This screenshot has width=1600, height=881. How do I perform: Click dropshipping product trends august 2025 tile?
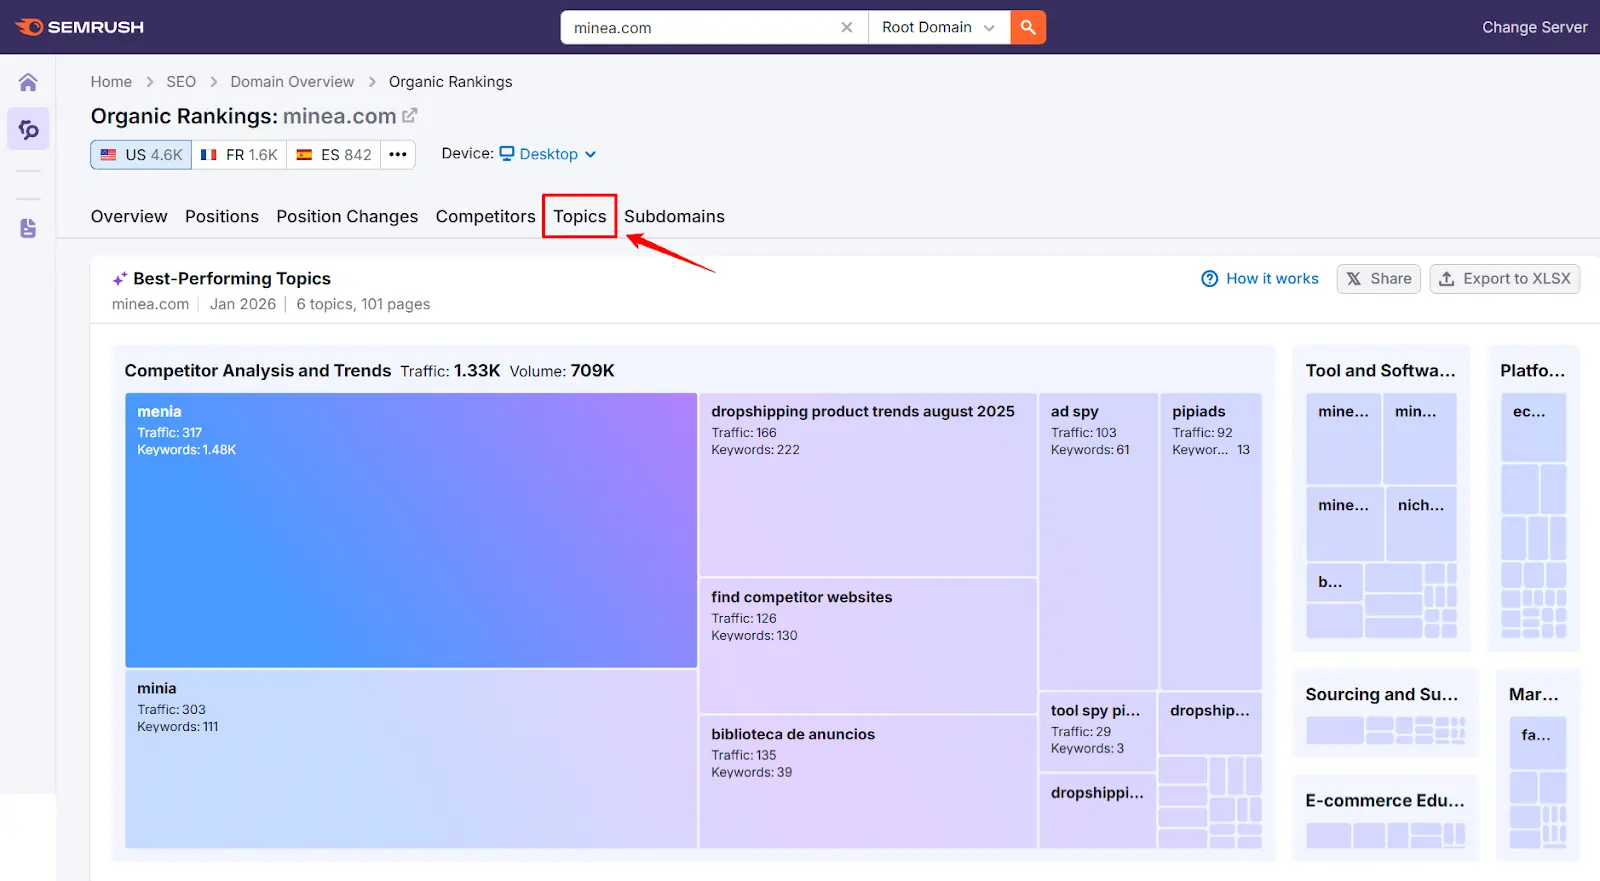868,484
